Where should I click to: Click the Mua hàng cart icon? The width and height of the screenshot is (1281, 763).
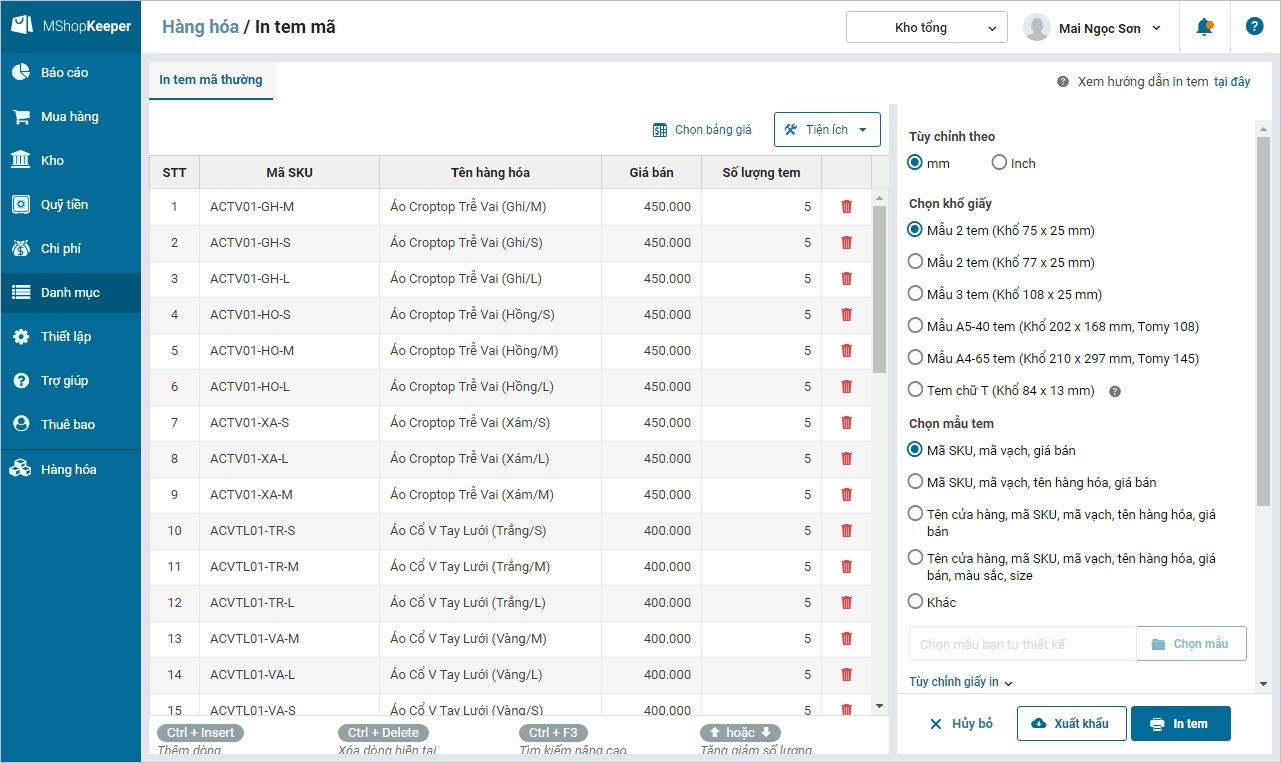pyautogui.click(x=21, y=116)
